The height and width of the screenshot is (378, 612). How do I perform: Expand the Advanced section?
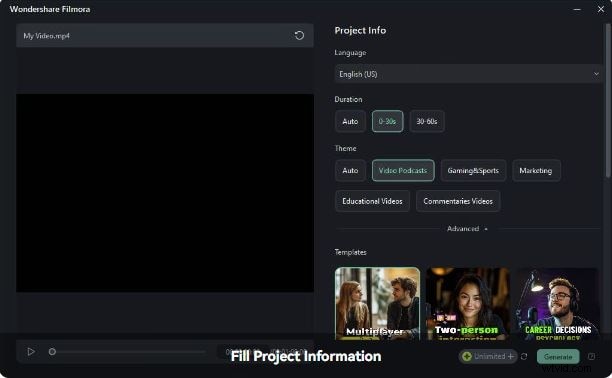(x=467, y=229)
